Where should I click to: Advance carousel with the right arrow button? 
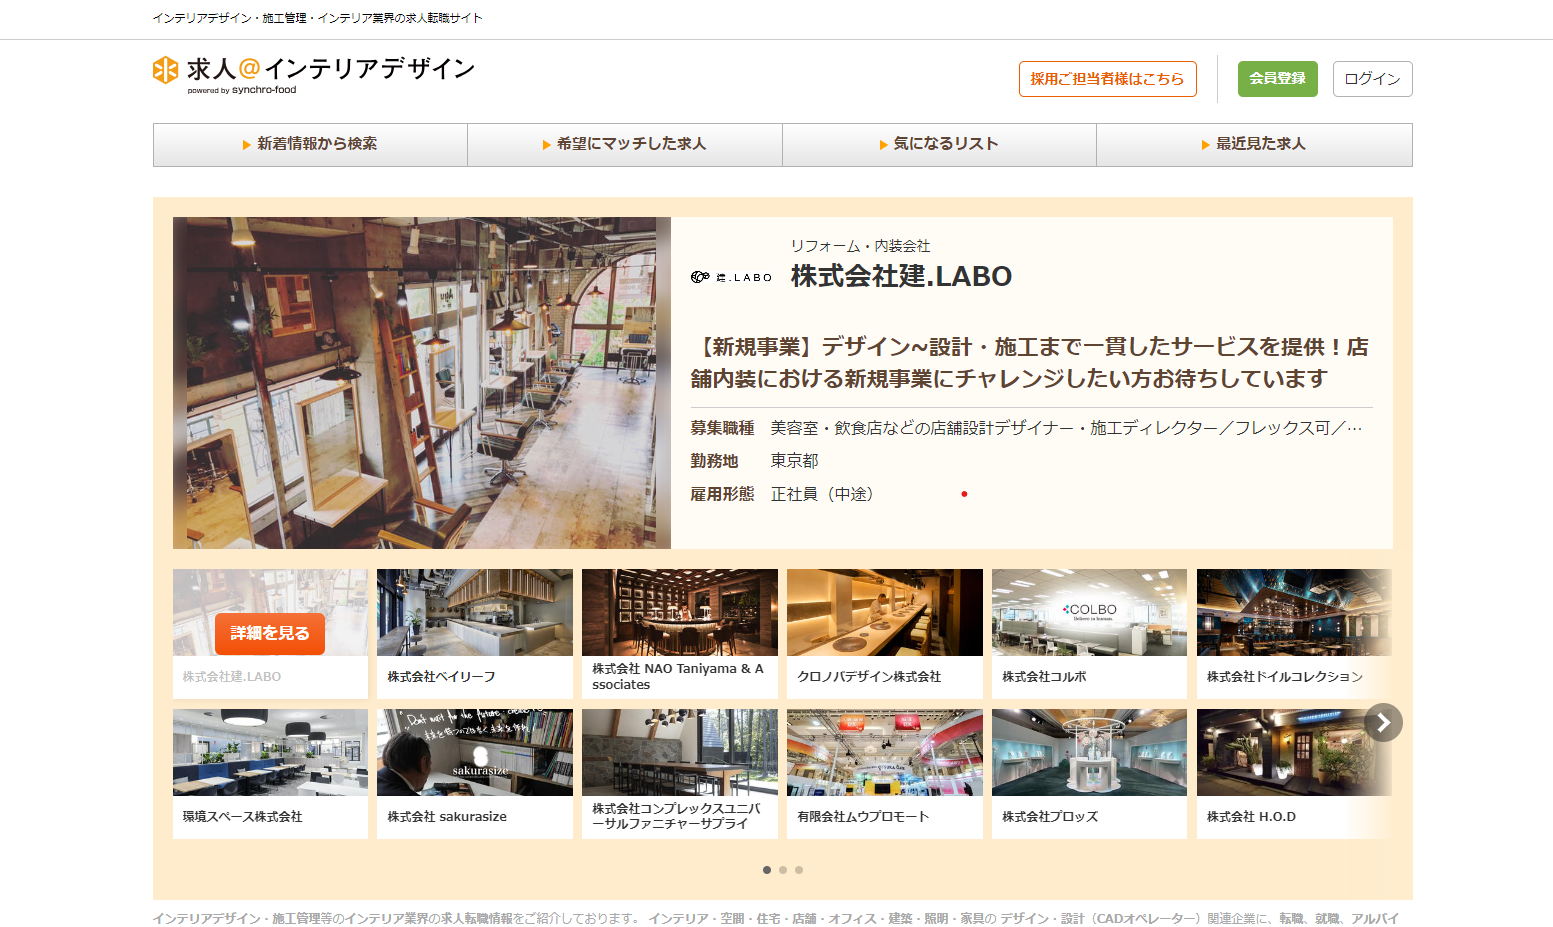pyautogui.click(x=1383, y=722)
